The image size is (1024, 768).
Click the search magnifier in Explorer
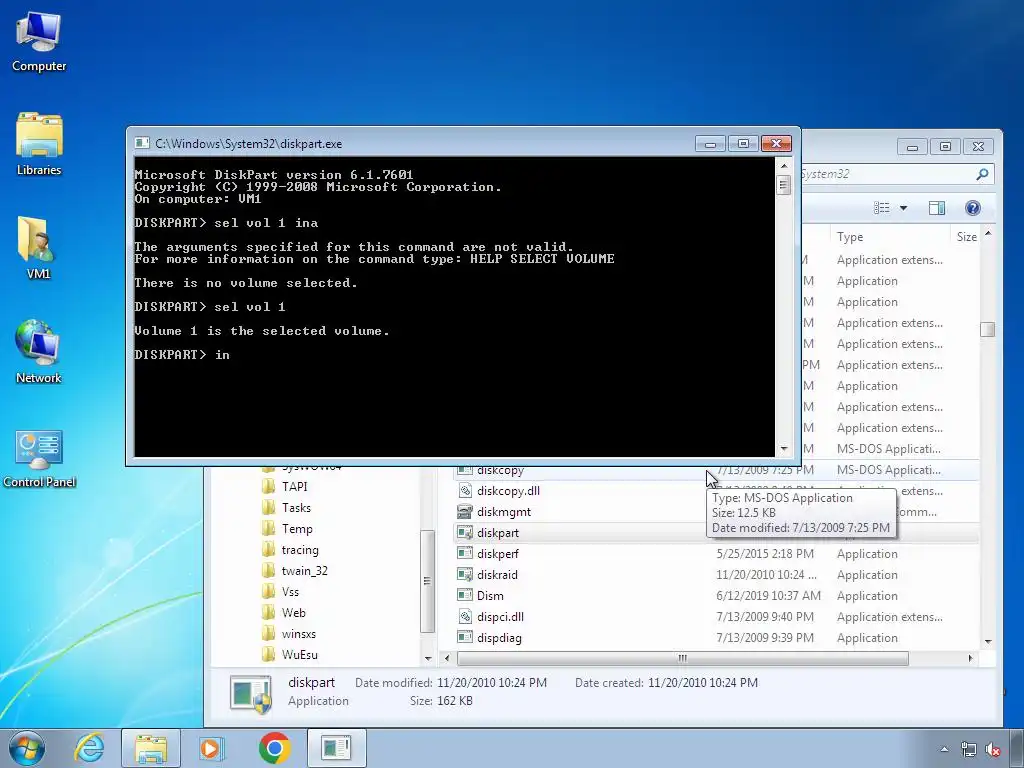coord(982,174)
